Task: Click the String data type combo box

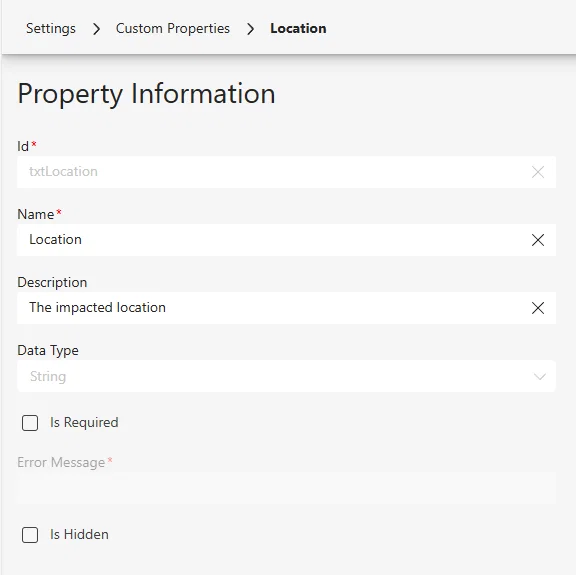Action: tap(287, 376)
